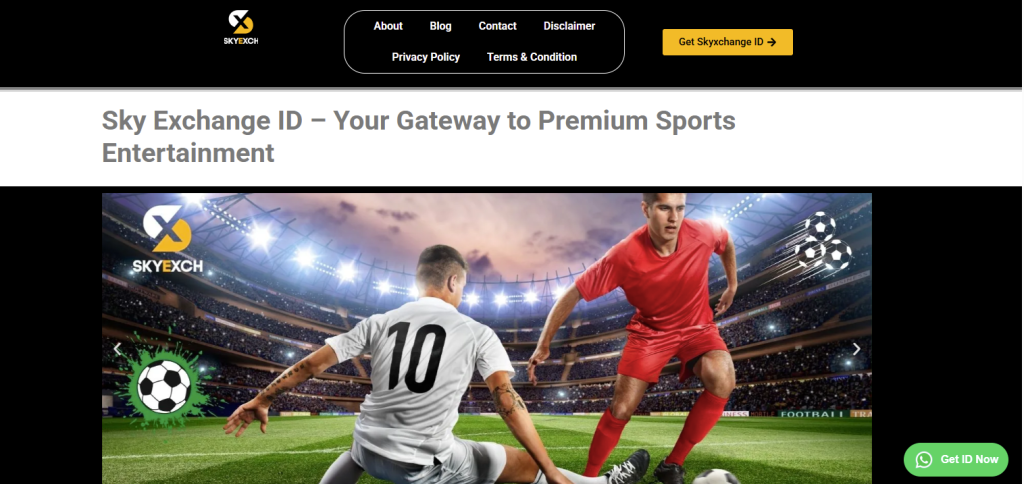Click the Get ID Now button
This screenshot has height=484, width=1024.
(955, 460)
